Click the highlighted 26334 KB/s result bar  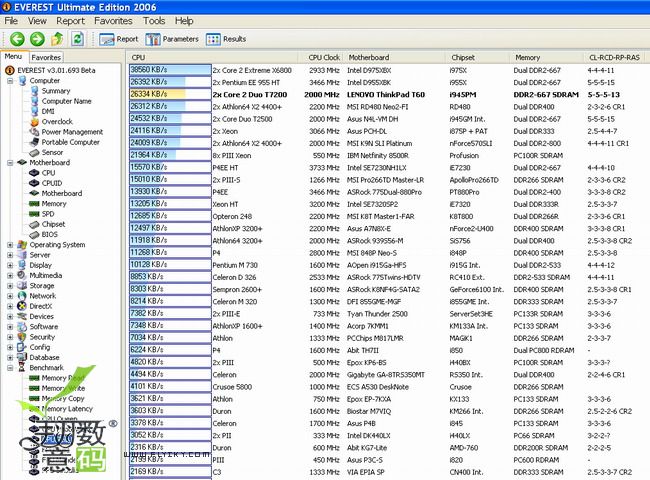pos(170,94)
